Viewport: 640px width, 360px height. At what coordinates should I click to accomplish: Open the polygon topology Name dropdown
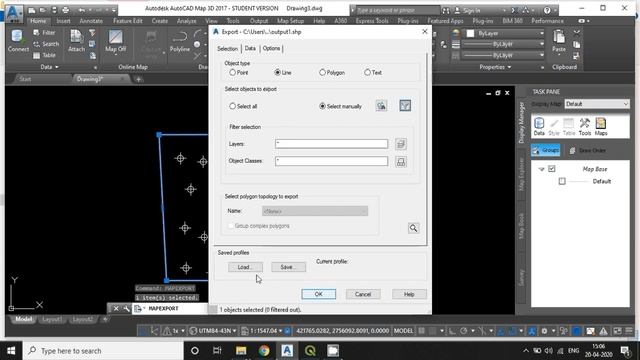[315, 211]
